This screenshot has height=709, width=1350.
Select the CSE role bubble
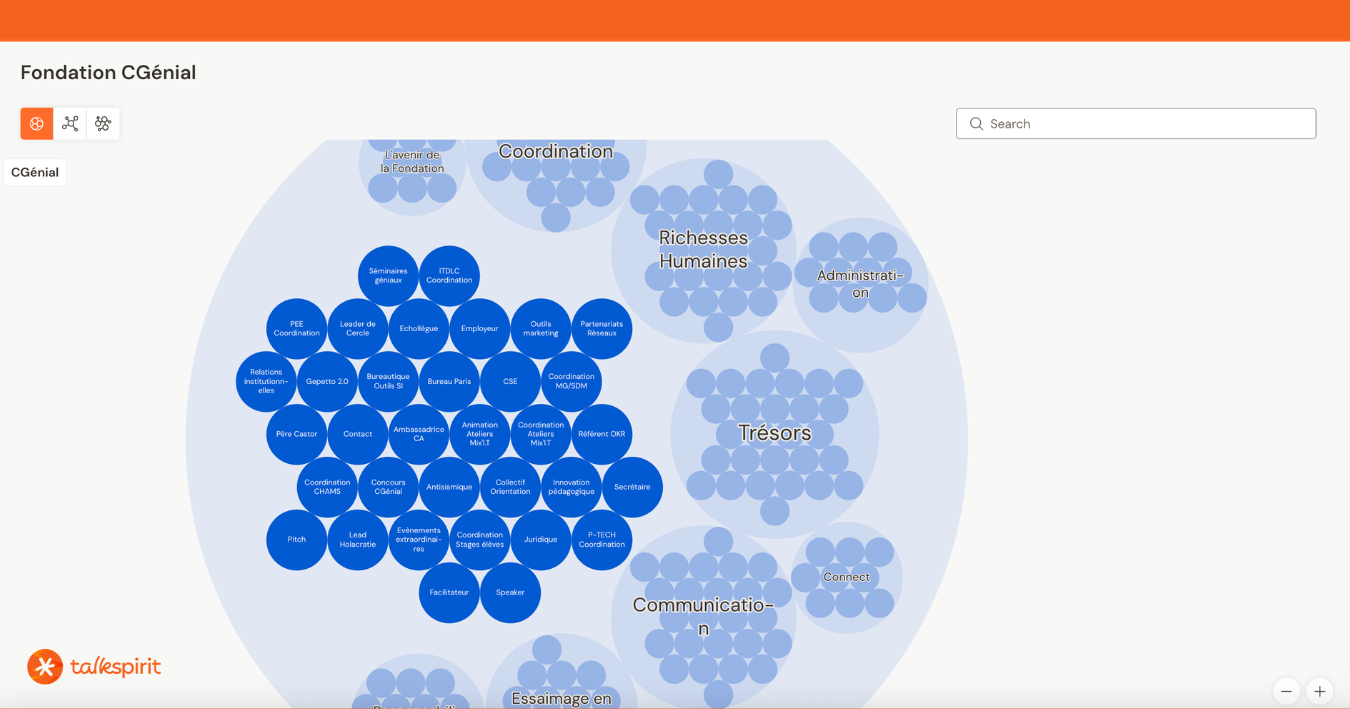click(510, 381)
